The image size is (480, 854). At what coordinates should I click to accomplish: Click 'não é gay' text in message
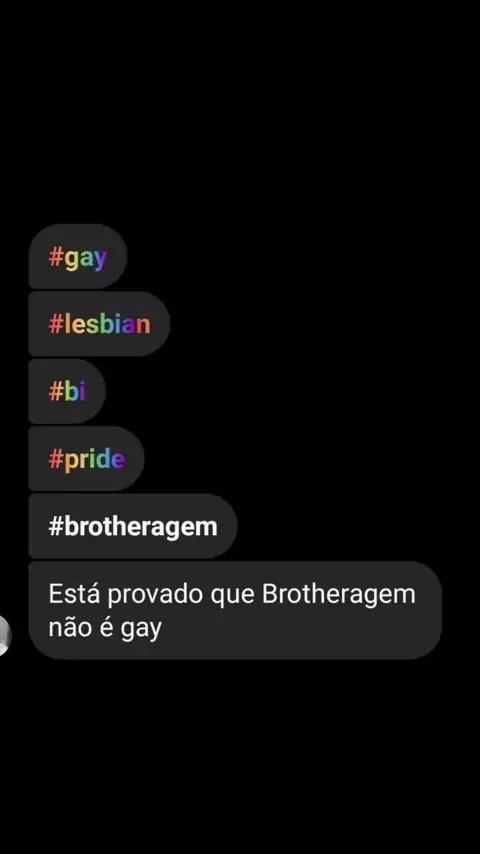[x=105, y=629]
